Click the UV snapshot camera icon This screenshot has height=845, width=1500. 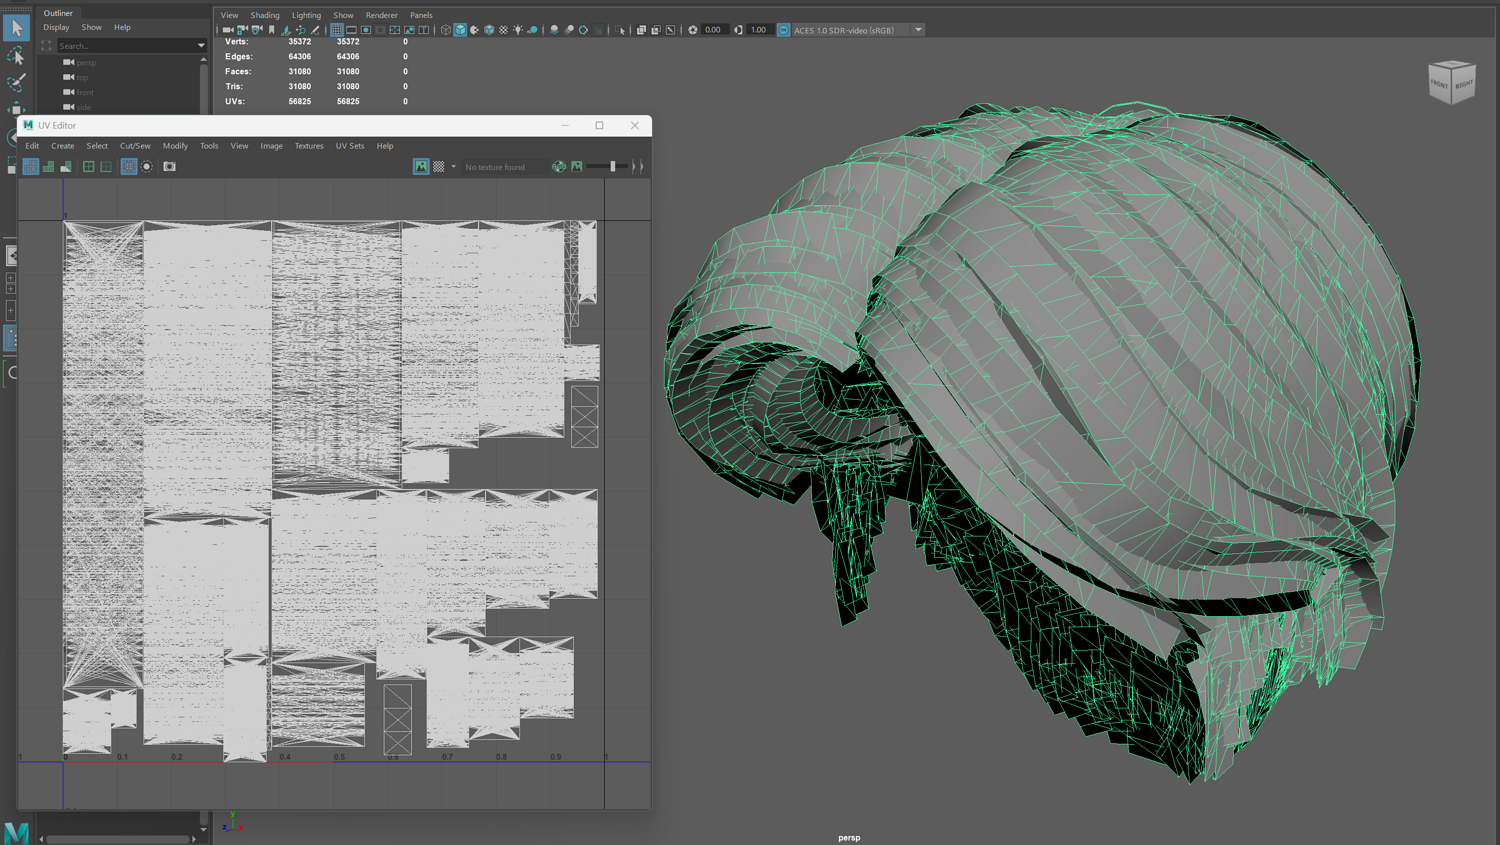point(169,167)
